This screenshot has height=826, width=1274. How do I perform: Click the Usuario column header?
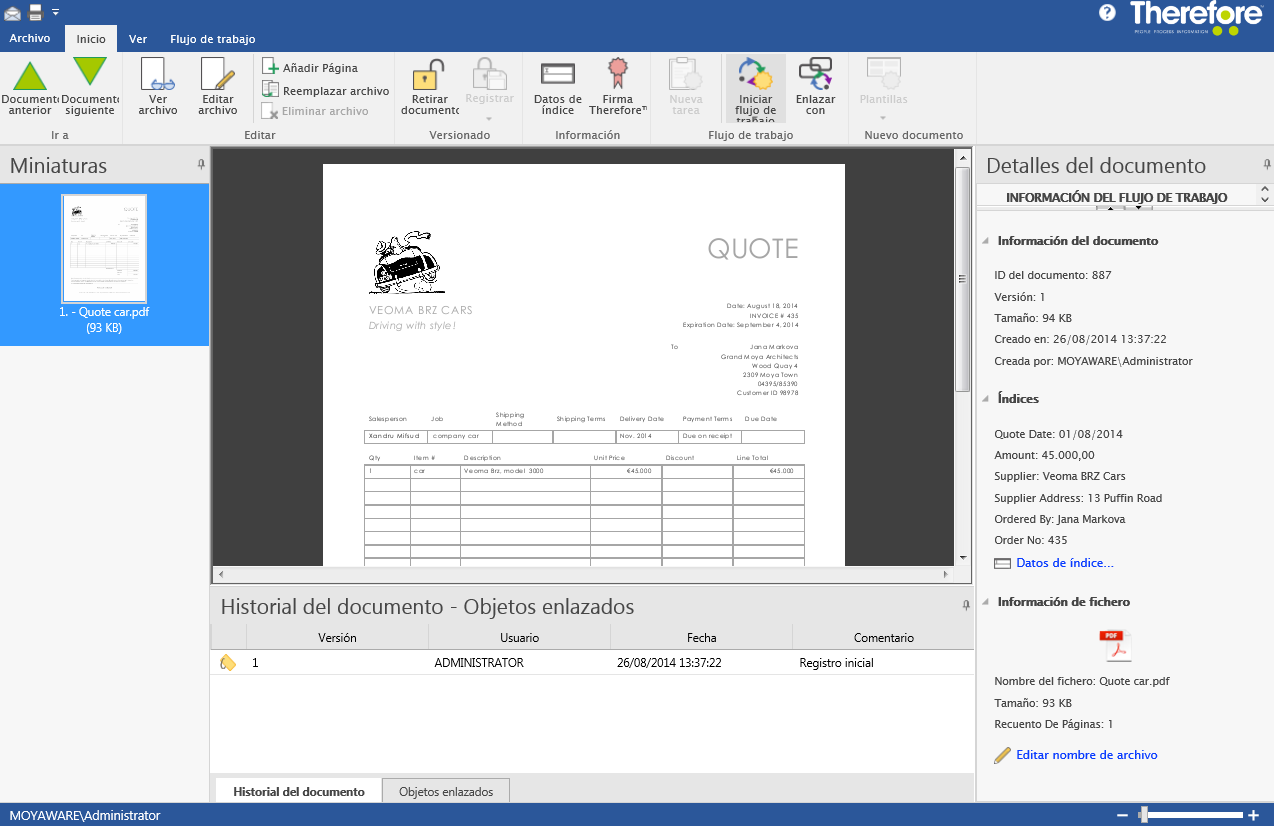(x=519, y=637)
